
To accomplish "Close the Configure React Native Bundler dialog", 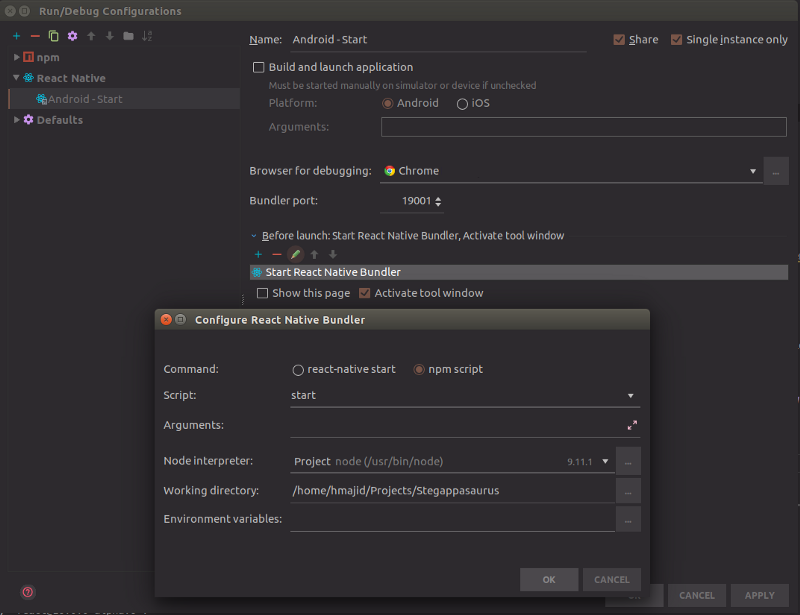I will point(166,319).
